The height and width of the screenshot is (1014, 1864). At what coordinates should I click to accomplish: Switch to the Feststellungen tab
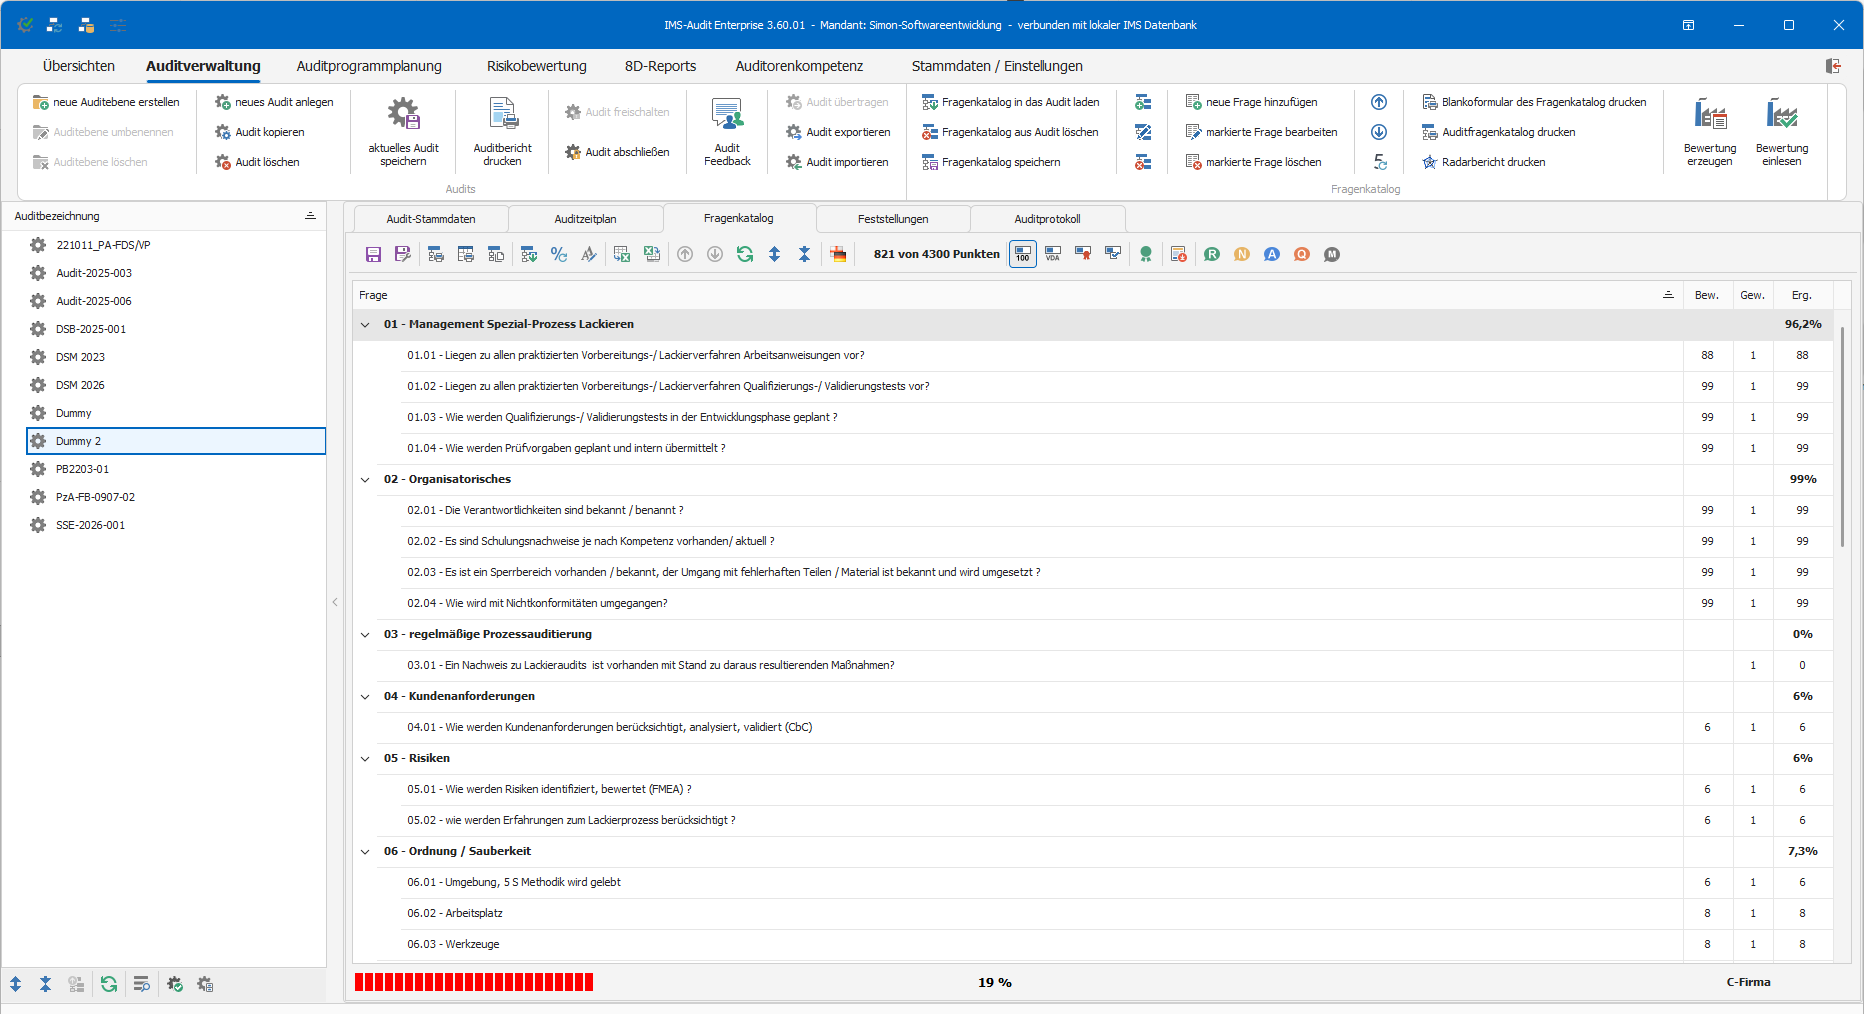893,219
